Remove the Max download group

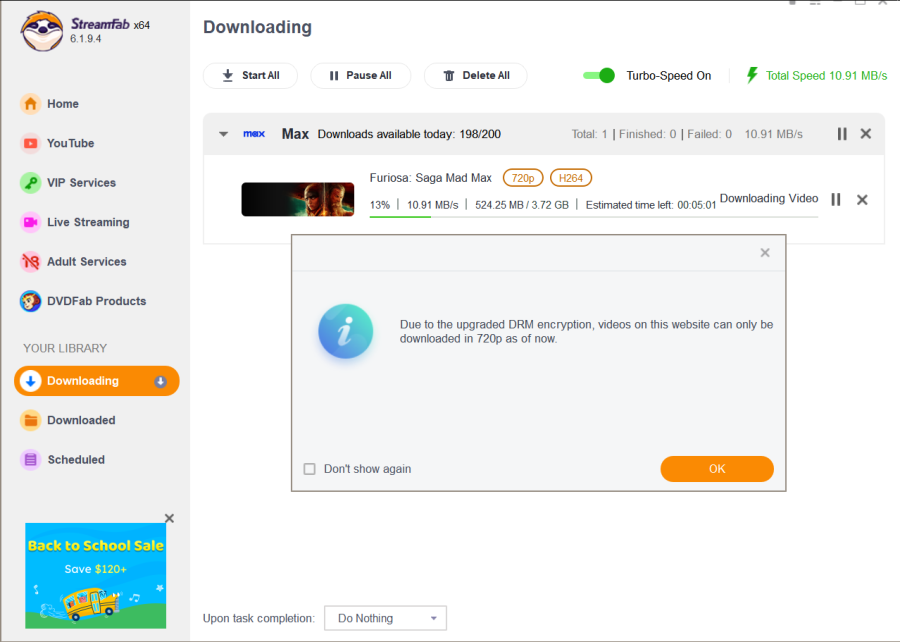866,134
